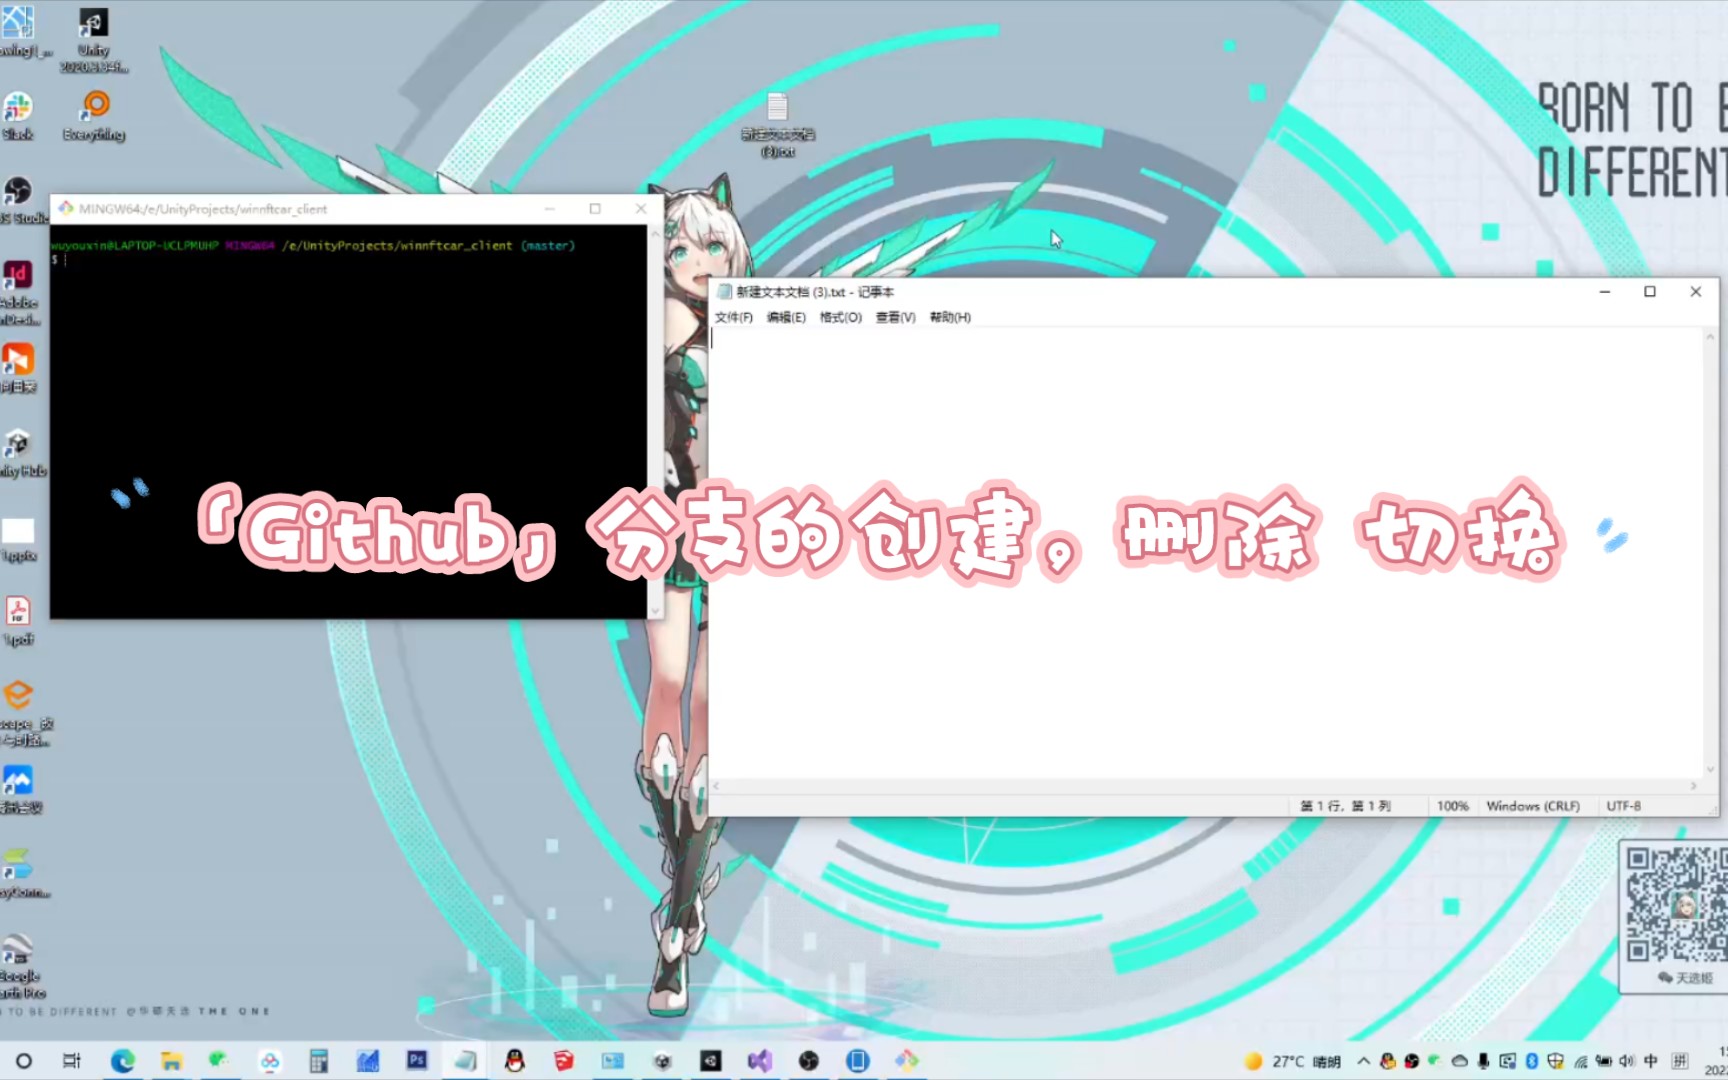Select the 1.pdf desktop file
The height and width of the screenshot is (1080, 1728).
tap(18, 622)
